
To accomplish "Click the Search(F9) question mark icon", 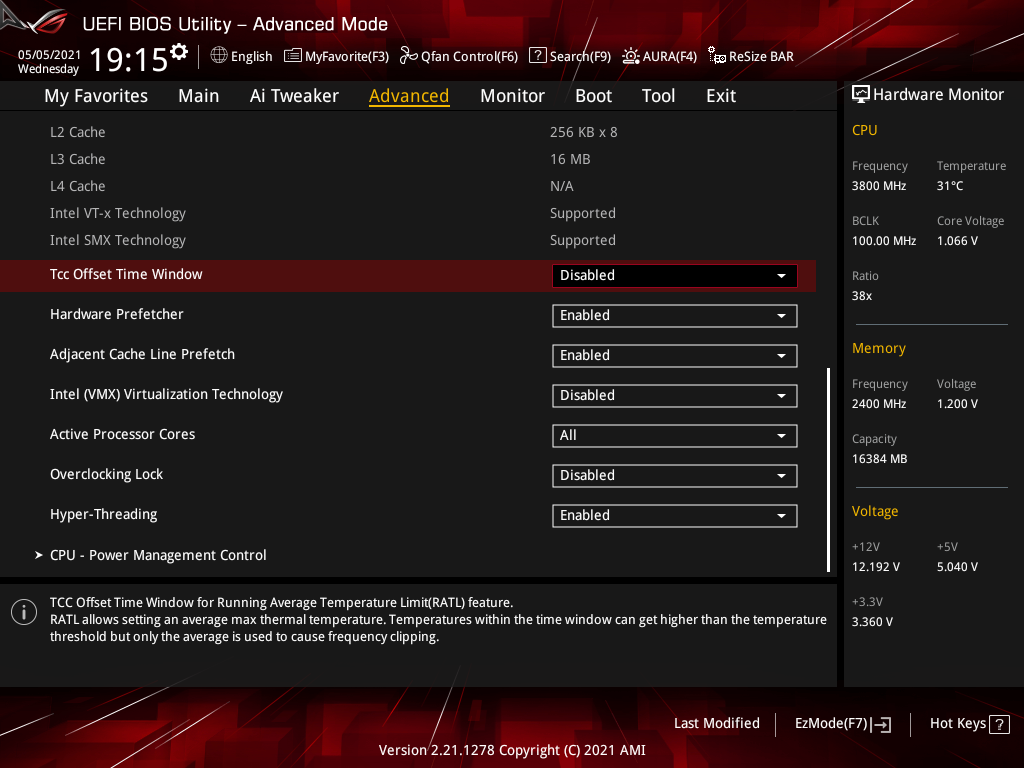I will [537, 56].
